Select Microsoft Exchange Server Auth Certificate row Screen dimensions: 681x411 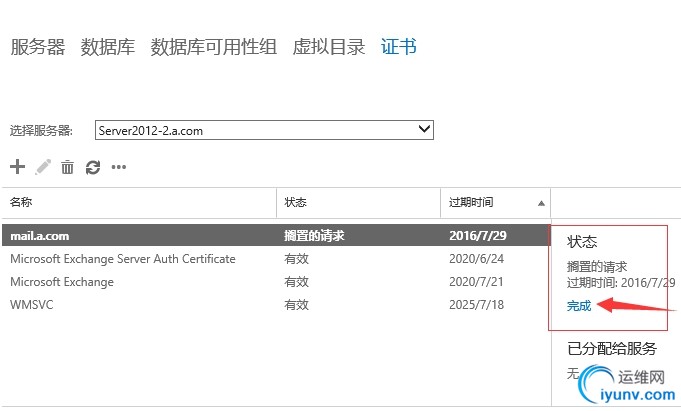pos(276,259)
